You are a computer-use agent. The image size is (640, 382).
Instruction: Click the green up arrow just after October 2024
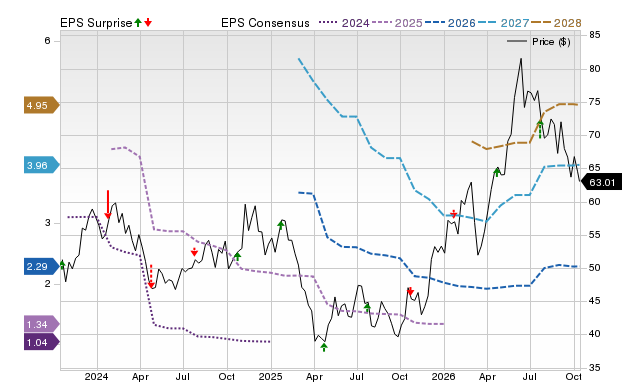click(238, 257)
